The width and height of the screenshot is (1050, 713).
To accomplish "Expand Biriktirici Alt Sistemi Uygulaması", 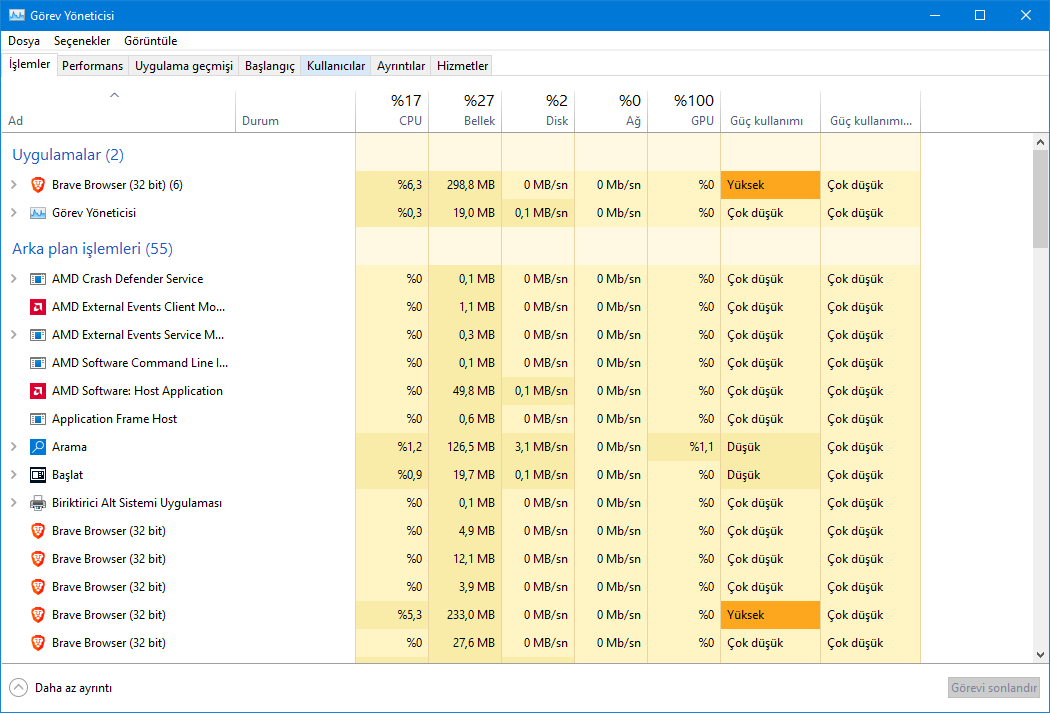I will click(x=13, y=503).
